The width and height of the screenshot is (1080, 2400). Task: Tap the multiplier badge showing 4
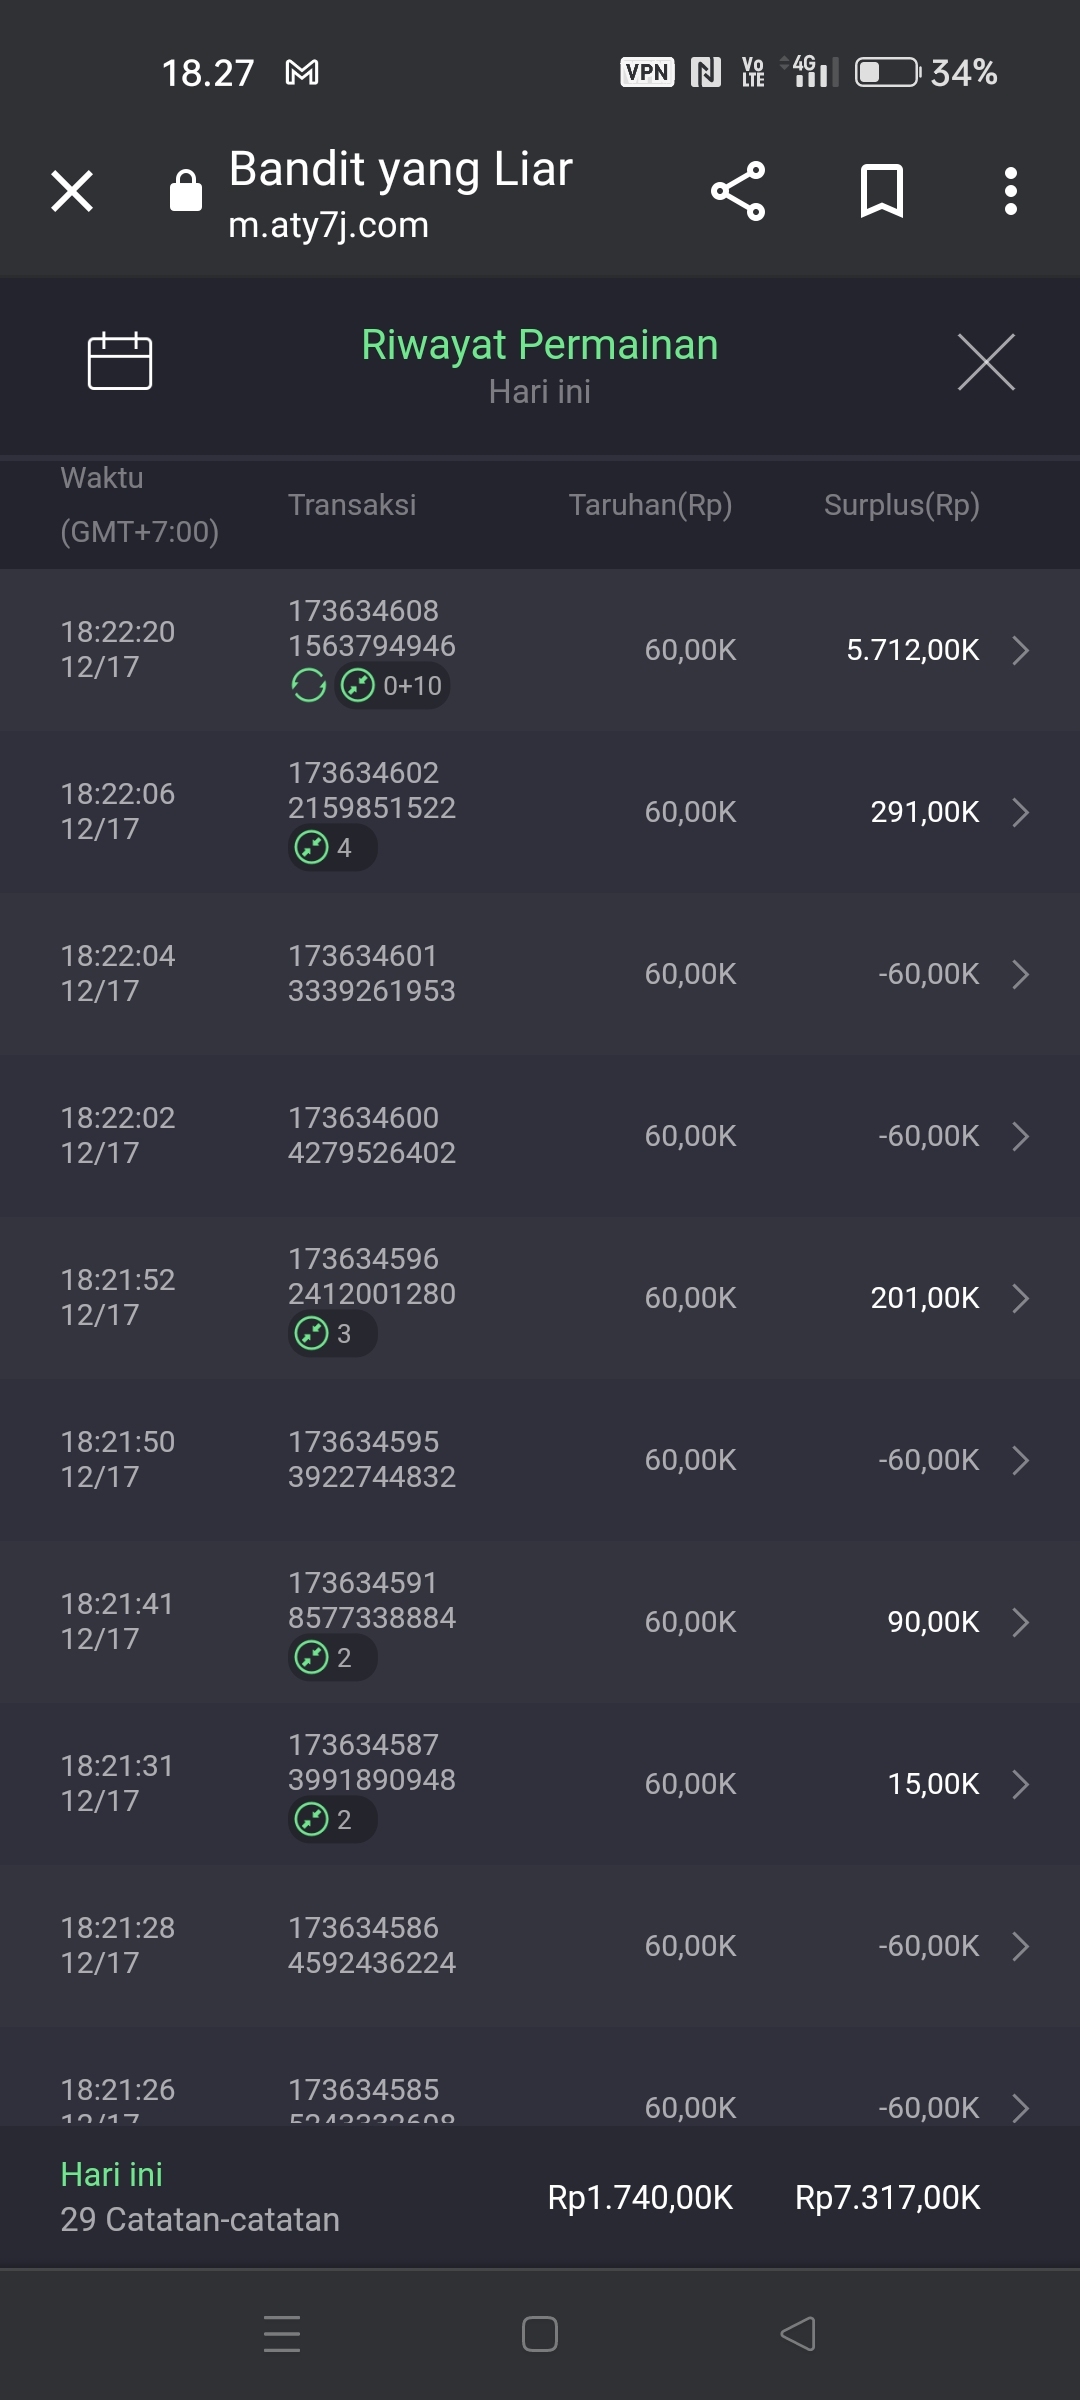click(332, 848)
